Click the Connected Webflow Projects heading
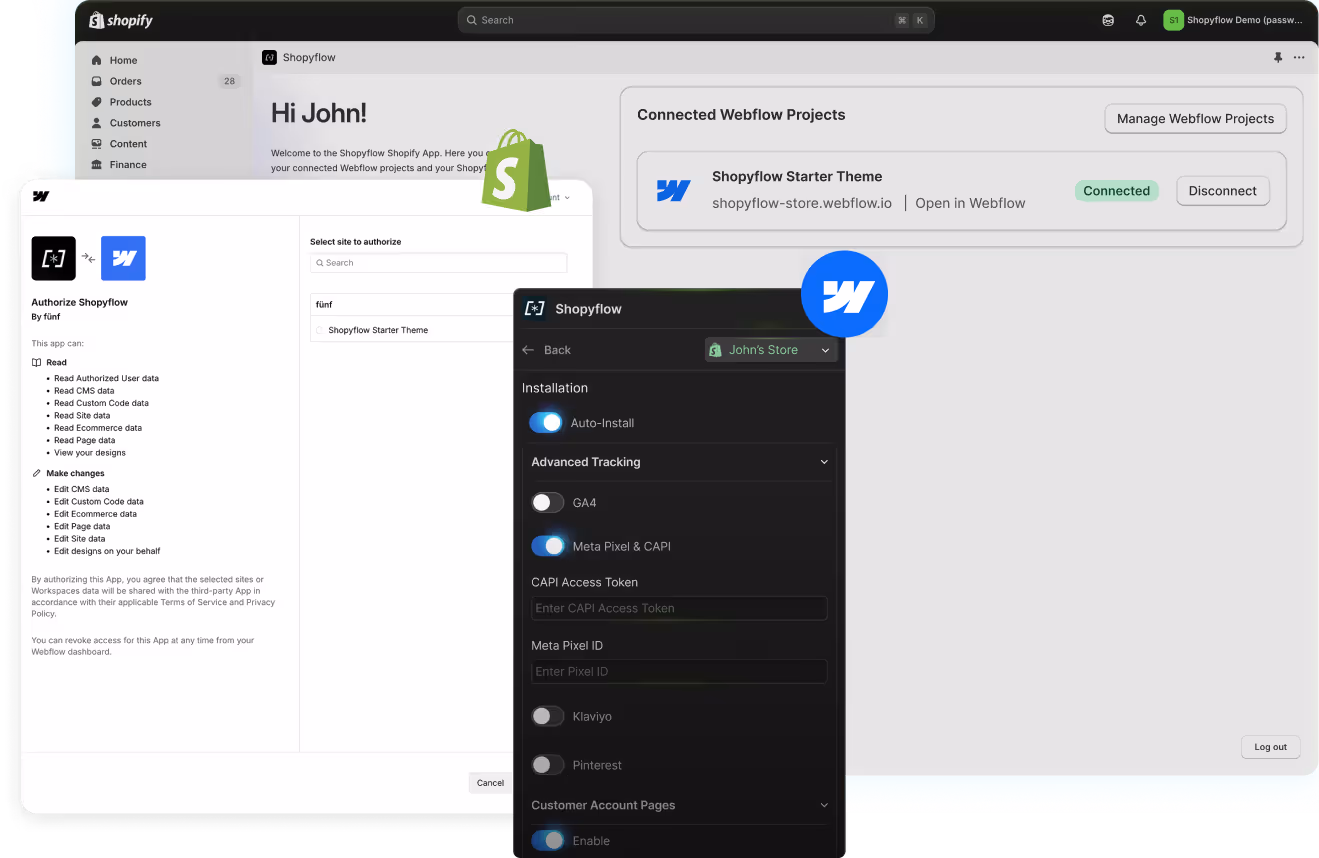The width and height of the screenshot is (1319, 858). point(741,115)
